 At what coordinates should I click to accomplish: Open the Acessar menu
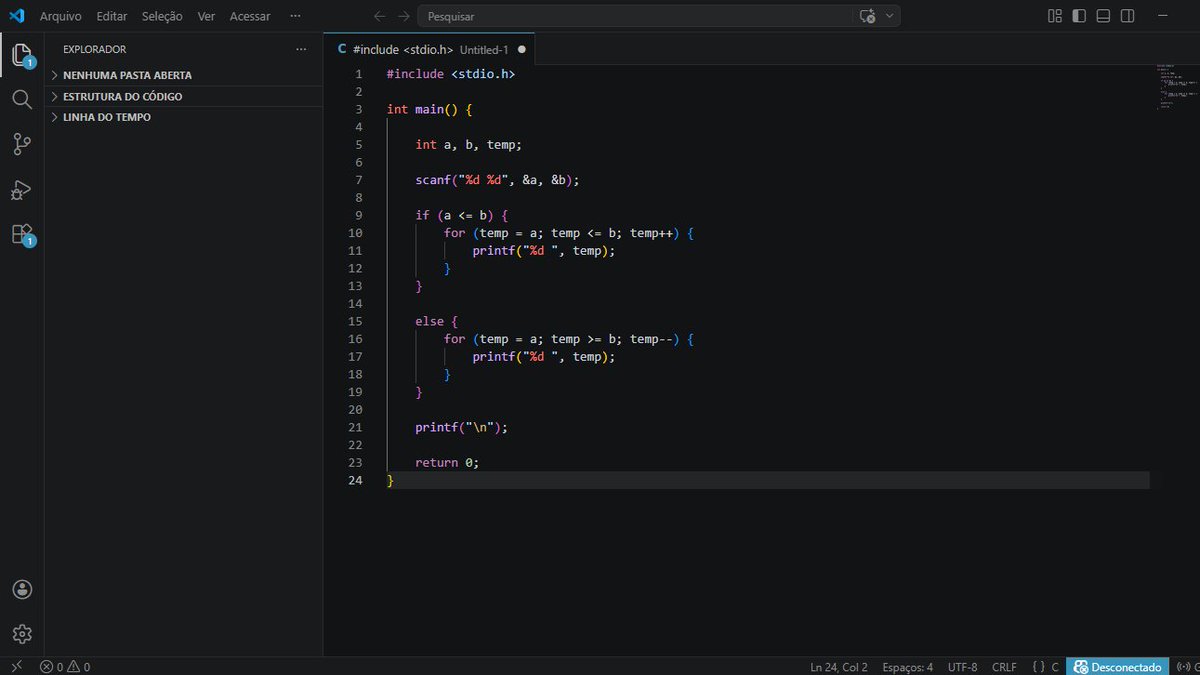[250, 16]
